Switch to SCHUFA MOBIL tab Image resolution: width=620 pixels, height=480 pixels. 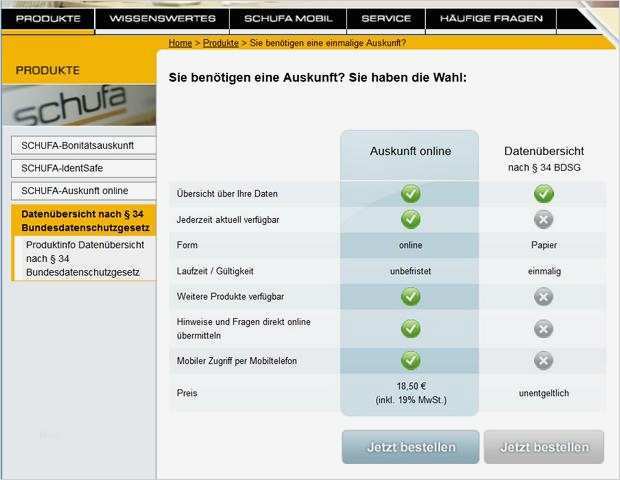(288, 19)
